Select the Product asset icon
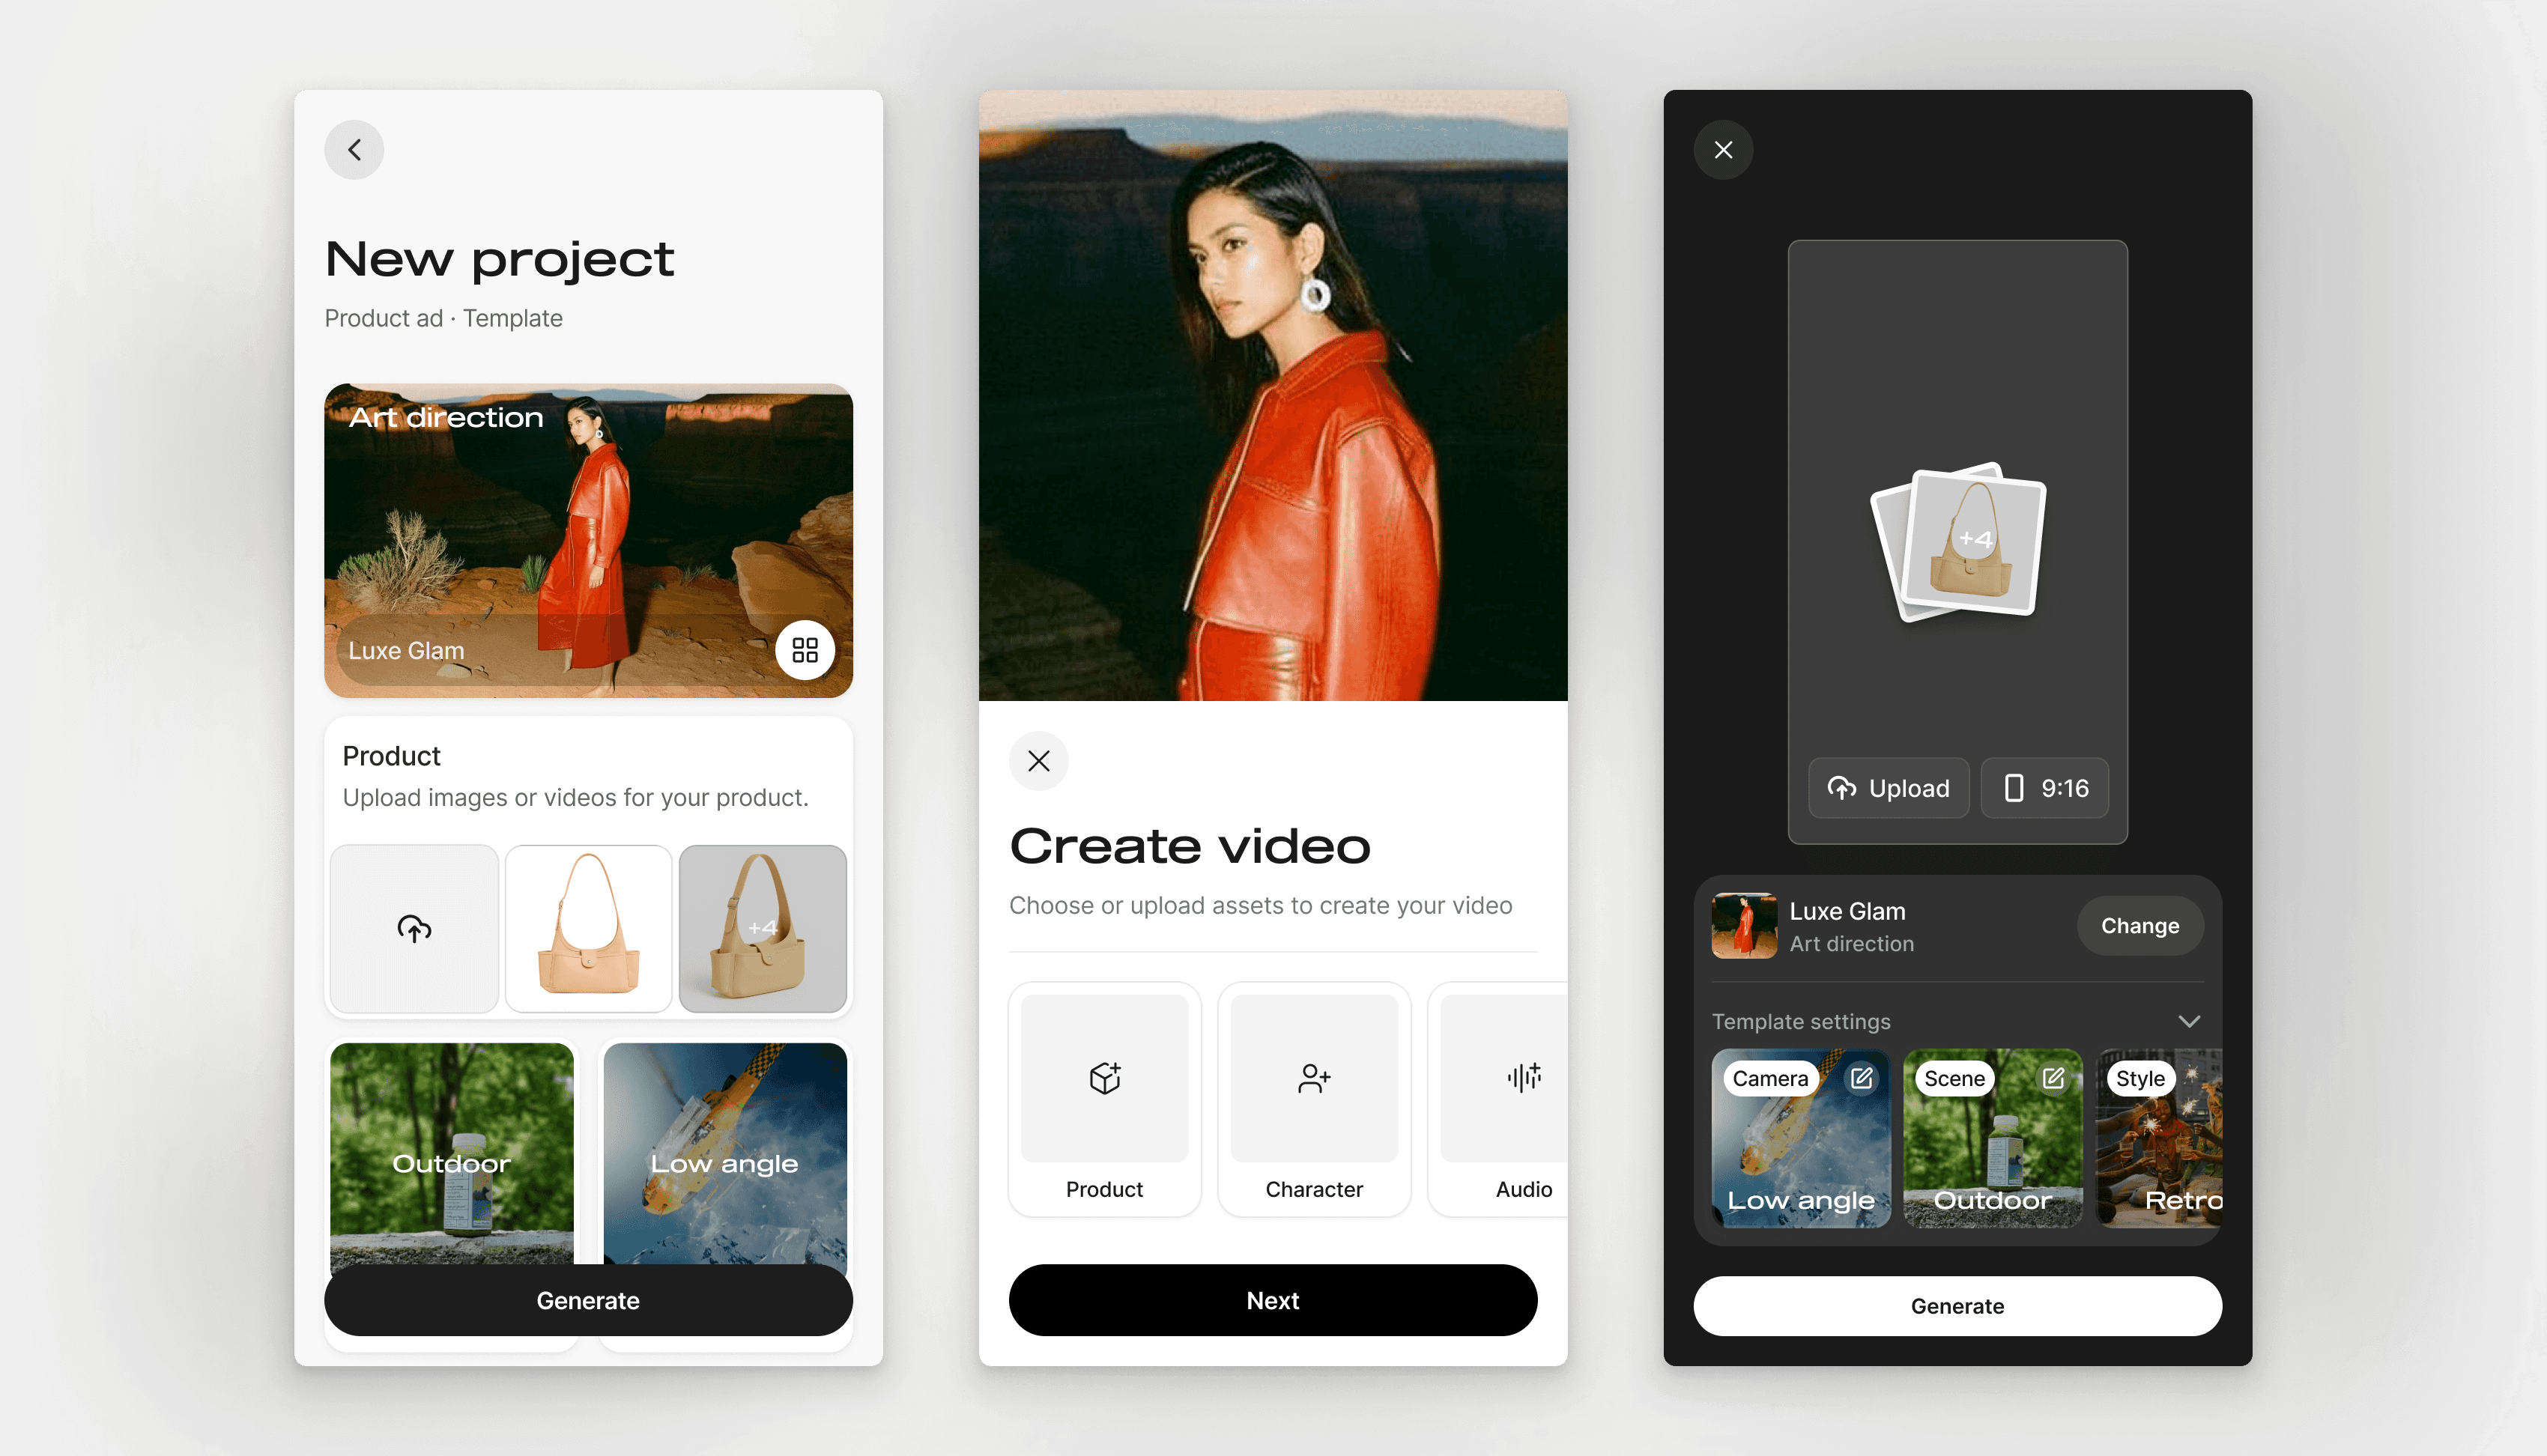Viewport: 2547px width, 1456px height. (x=1104, y=1078)
